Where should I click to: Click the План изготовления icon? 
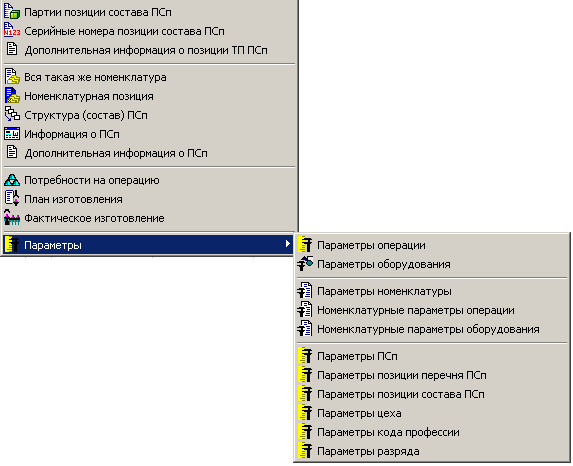[x=12, y=199]
